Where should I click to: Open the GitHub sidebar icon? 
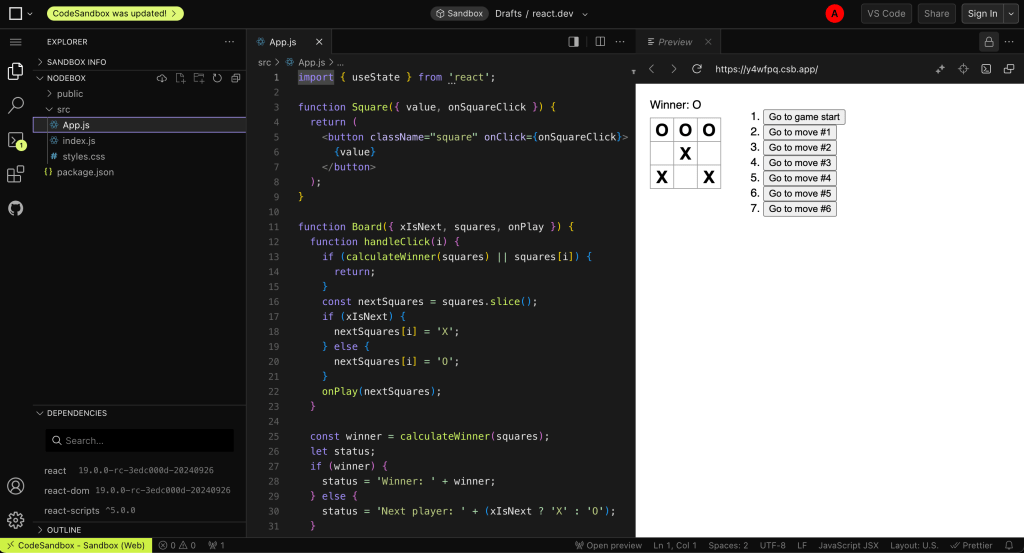(x=16, y=208)
